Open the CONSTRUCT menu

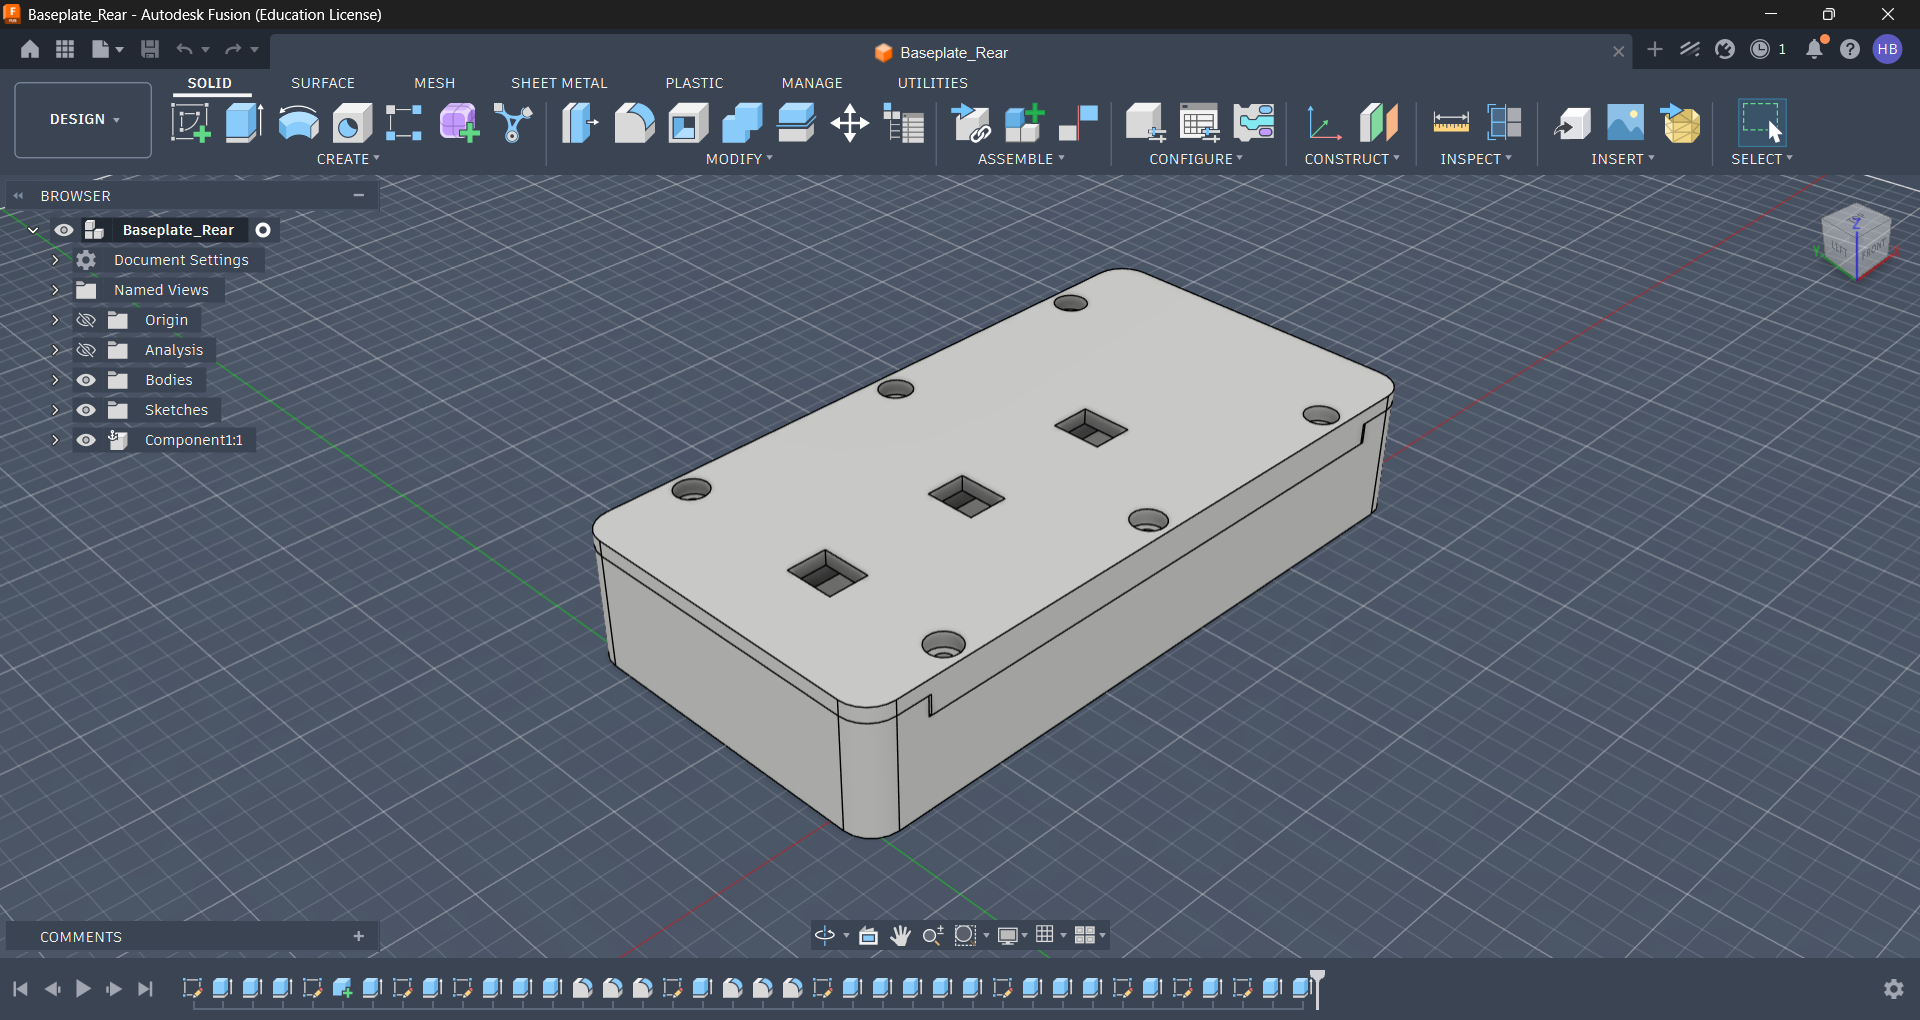click(1352, 159)
